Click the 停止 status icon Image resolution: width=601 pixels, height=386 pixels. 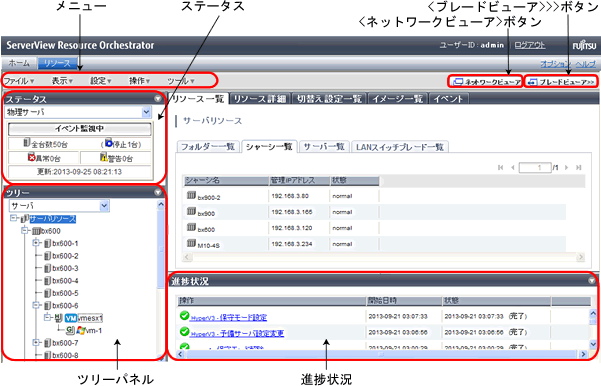[x=108, y=143]
